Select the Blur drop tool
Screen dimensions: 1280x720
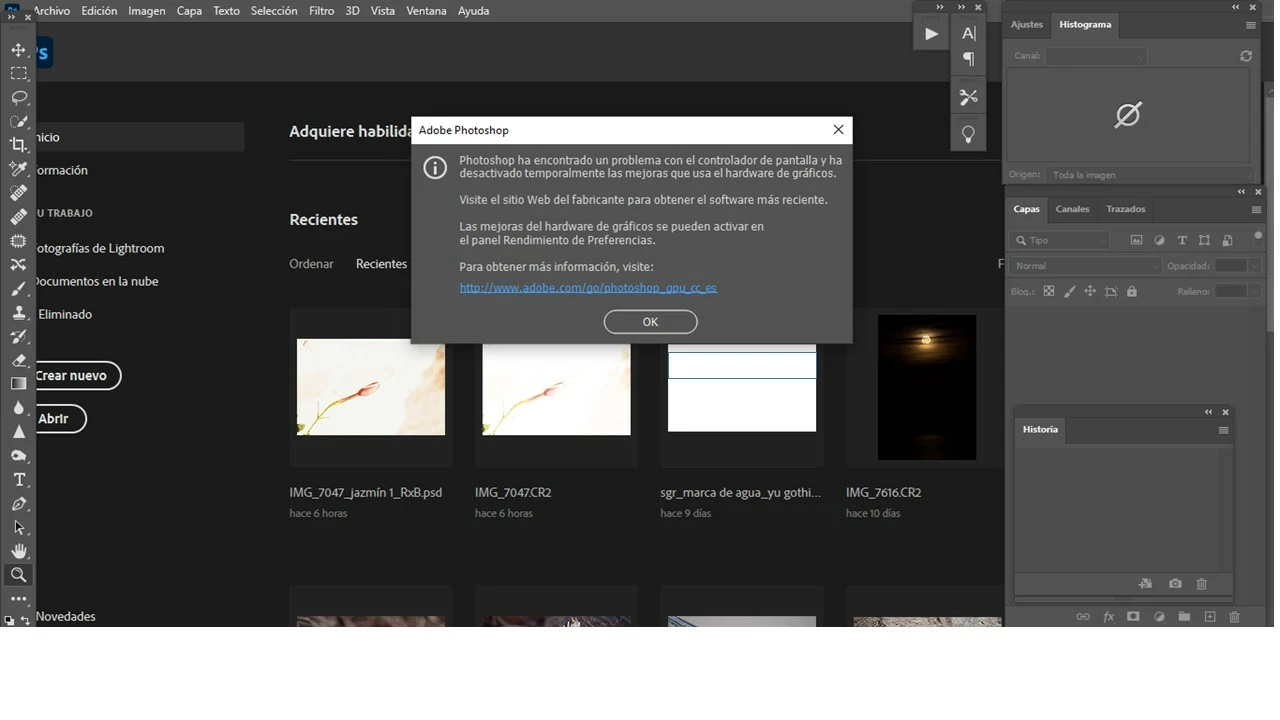pyautogui.click(x=18, y=408)
